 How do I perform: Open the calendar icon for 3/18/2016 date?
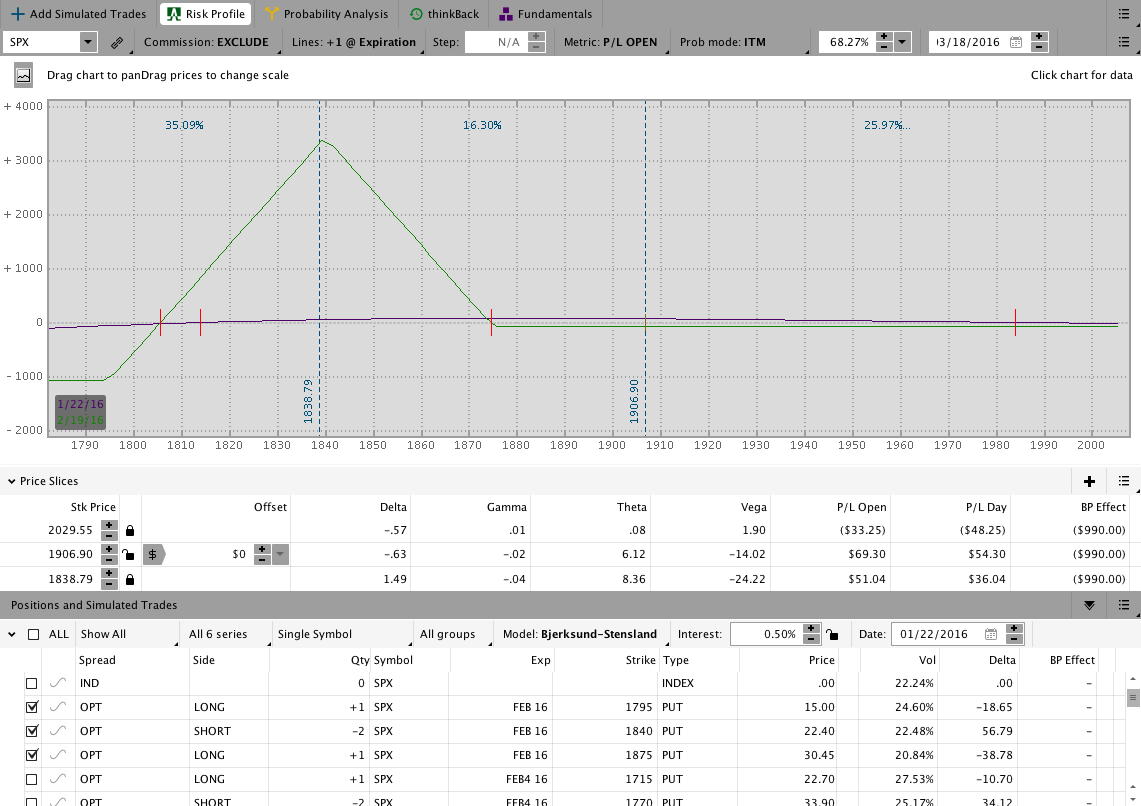(1017, 42)
